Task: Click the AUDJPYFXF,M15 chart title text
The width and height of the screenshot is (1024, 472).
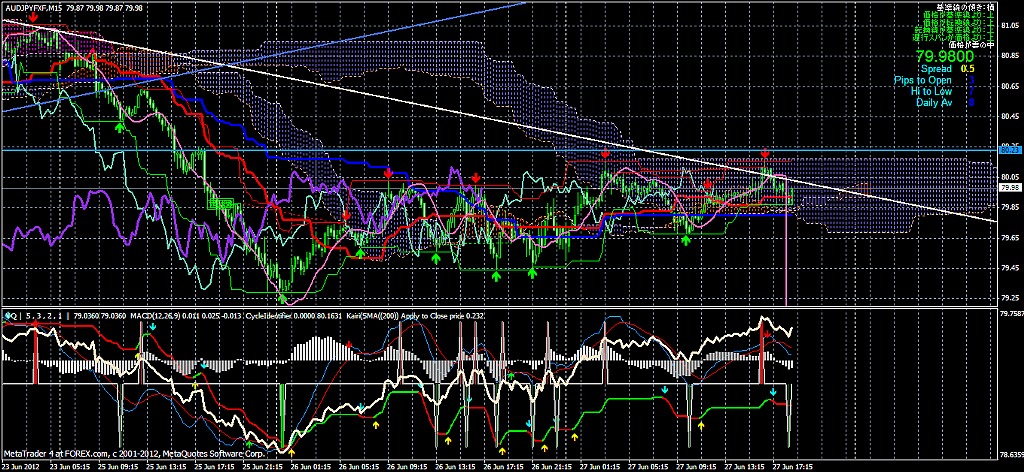Action: [x=34, y=7]
